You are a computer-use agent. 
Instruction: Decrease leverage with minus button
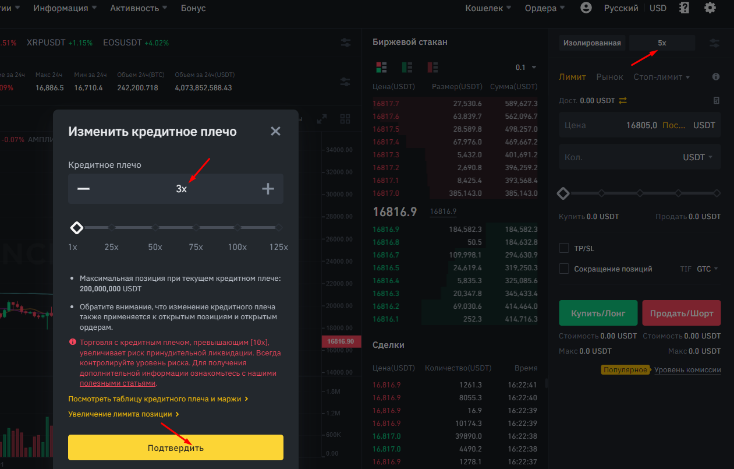[83, 189]
